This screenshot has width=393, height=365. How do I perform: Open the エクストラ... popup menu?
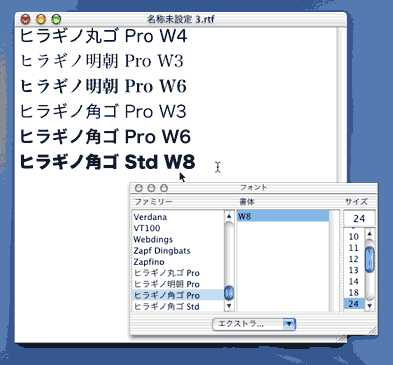(254, 324)
